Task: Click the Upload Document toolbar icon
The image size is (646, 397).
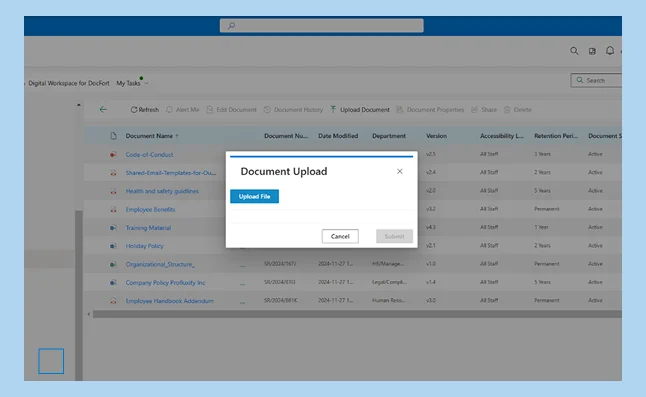Action: (333, 110)
